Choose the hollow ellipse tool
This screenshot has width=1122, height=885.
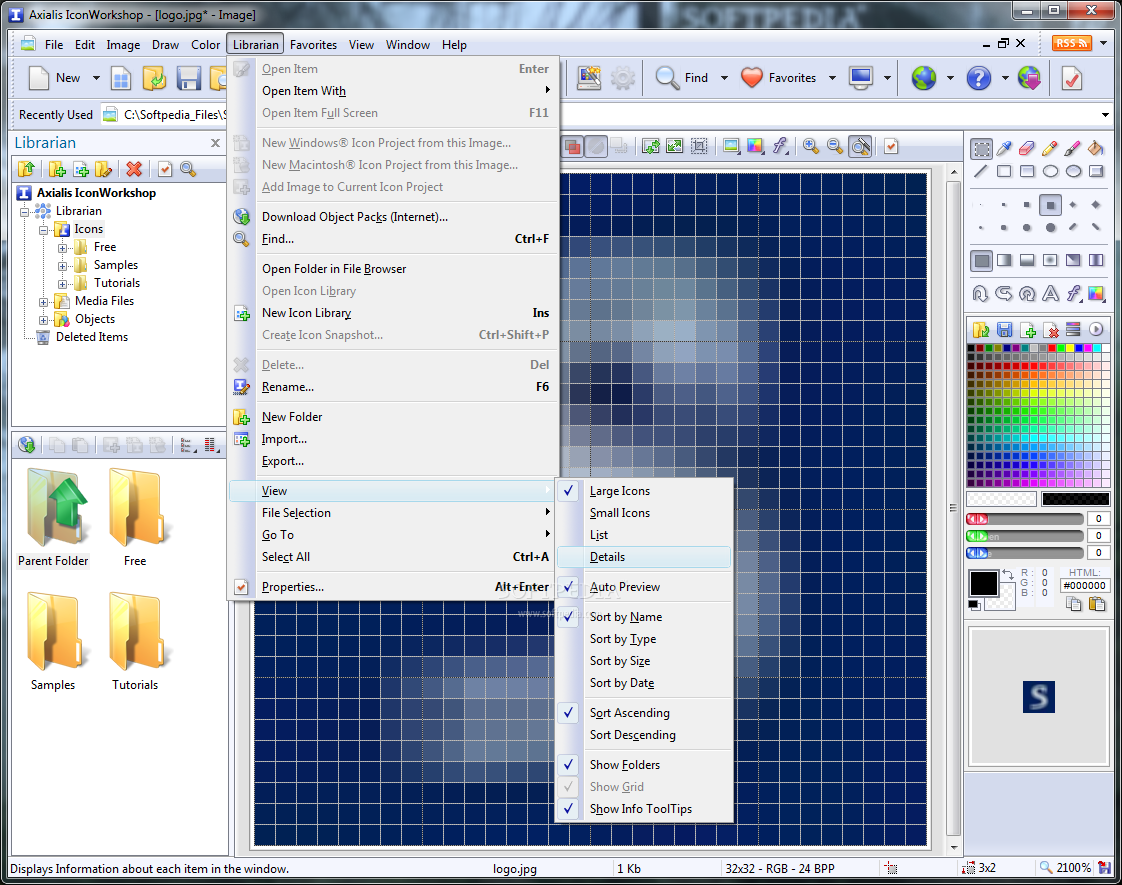tap(1050, 171)
